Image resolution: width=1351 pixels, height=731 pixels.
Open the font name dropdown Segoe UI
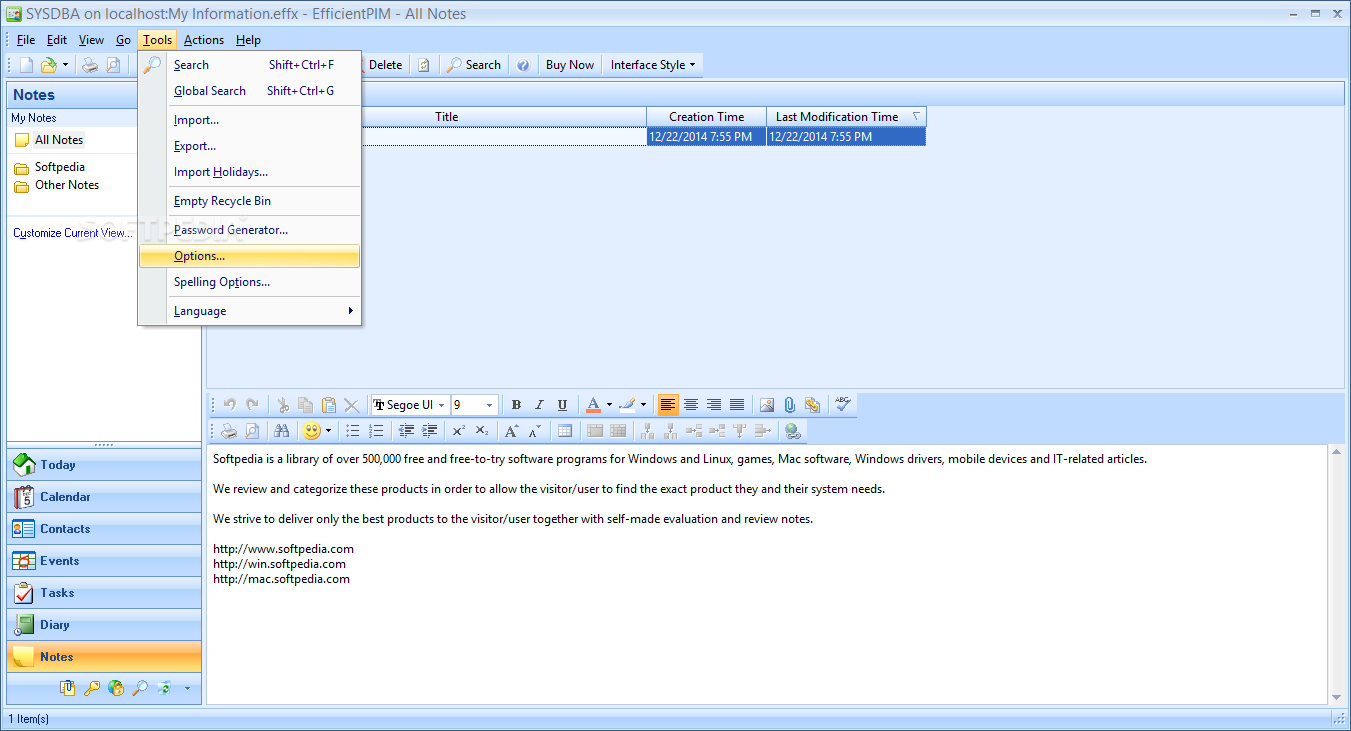tap(441, 405)
